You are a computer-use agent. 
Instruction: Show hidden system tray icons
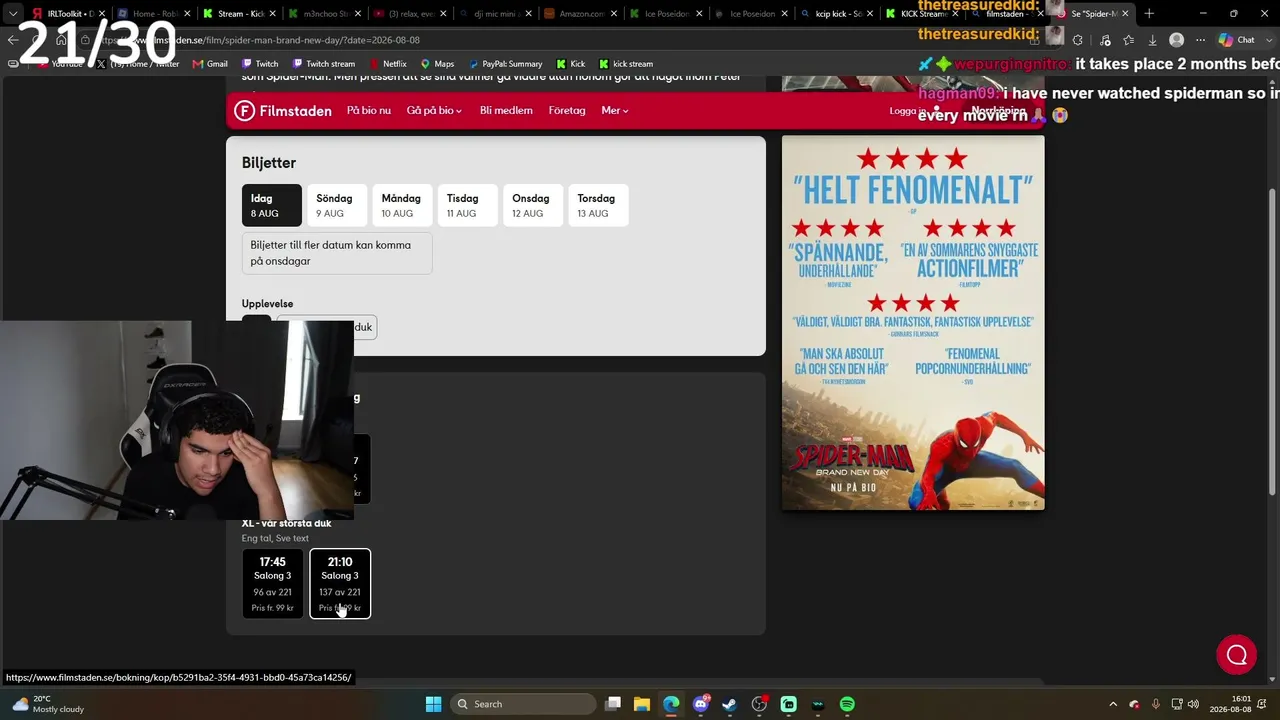point(1113,704)
